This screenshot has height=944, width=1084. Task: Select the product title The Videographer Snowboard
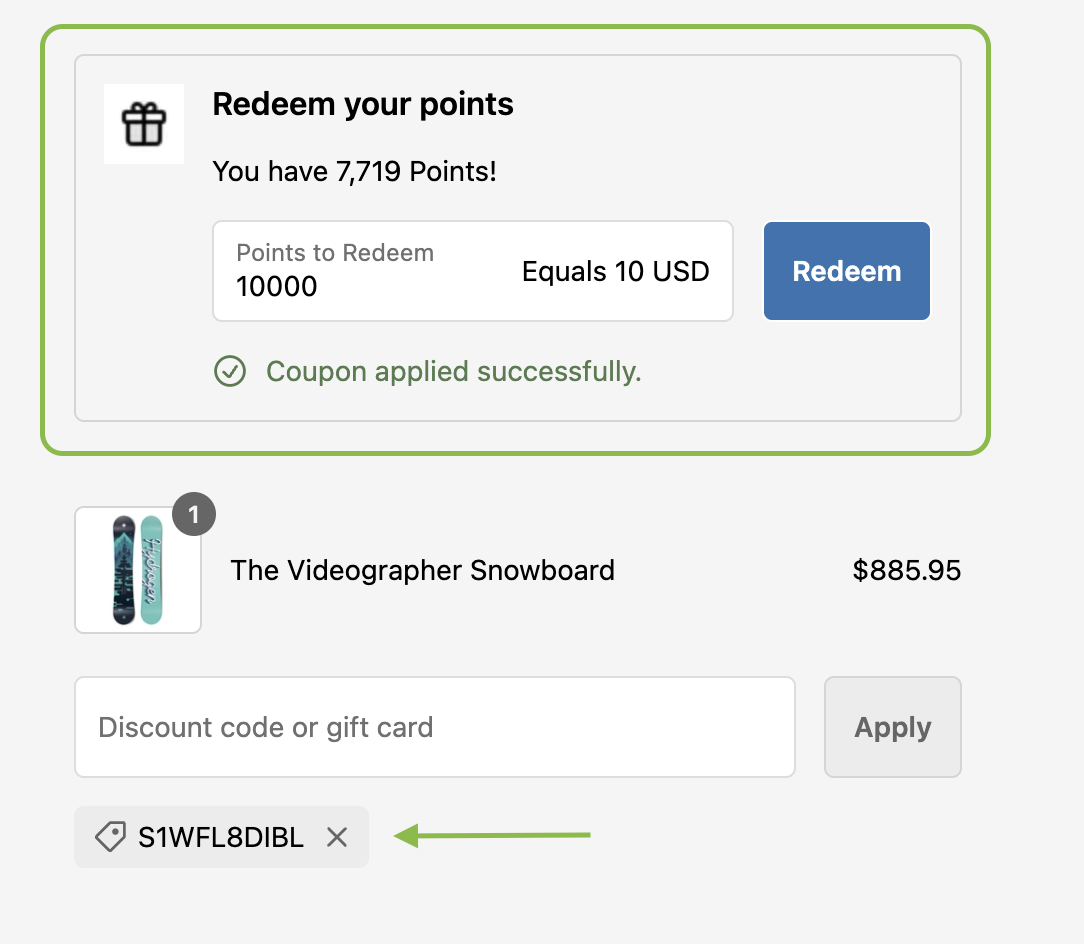(422, 570)
